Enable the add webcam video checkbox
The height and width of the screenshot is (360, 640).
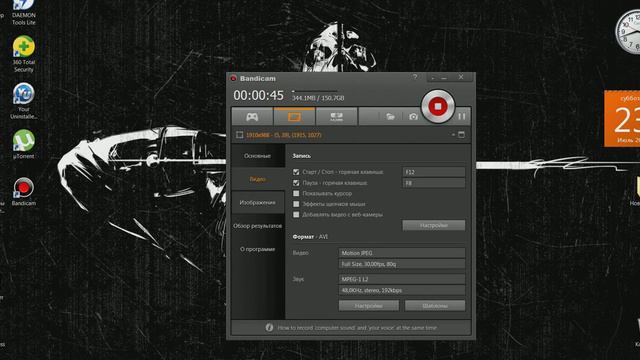point(296,215)
